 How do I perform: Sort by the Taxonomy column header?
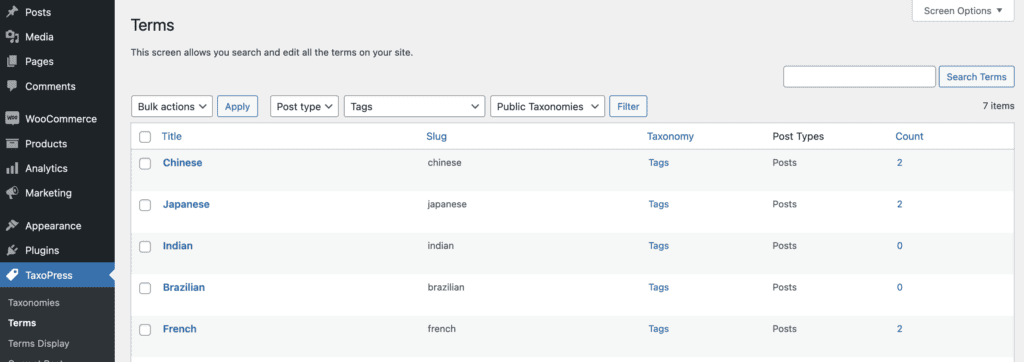(671, 137)
